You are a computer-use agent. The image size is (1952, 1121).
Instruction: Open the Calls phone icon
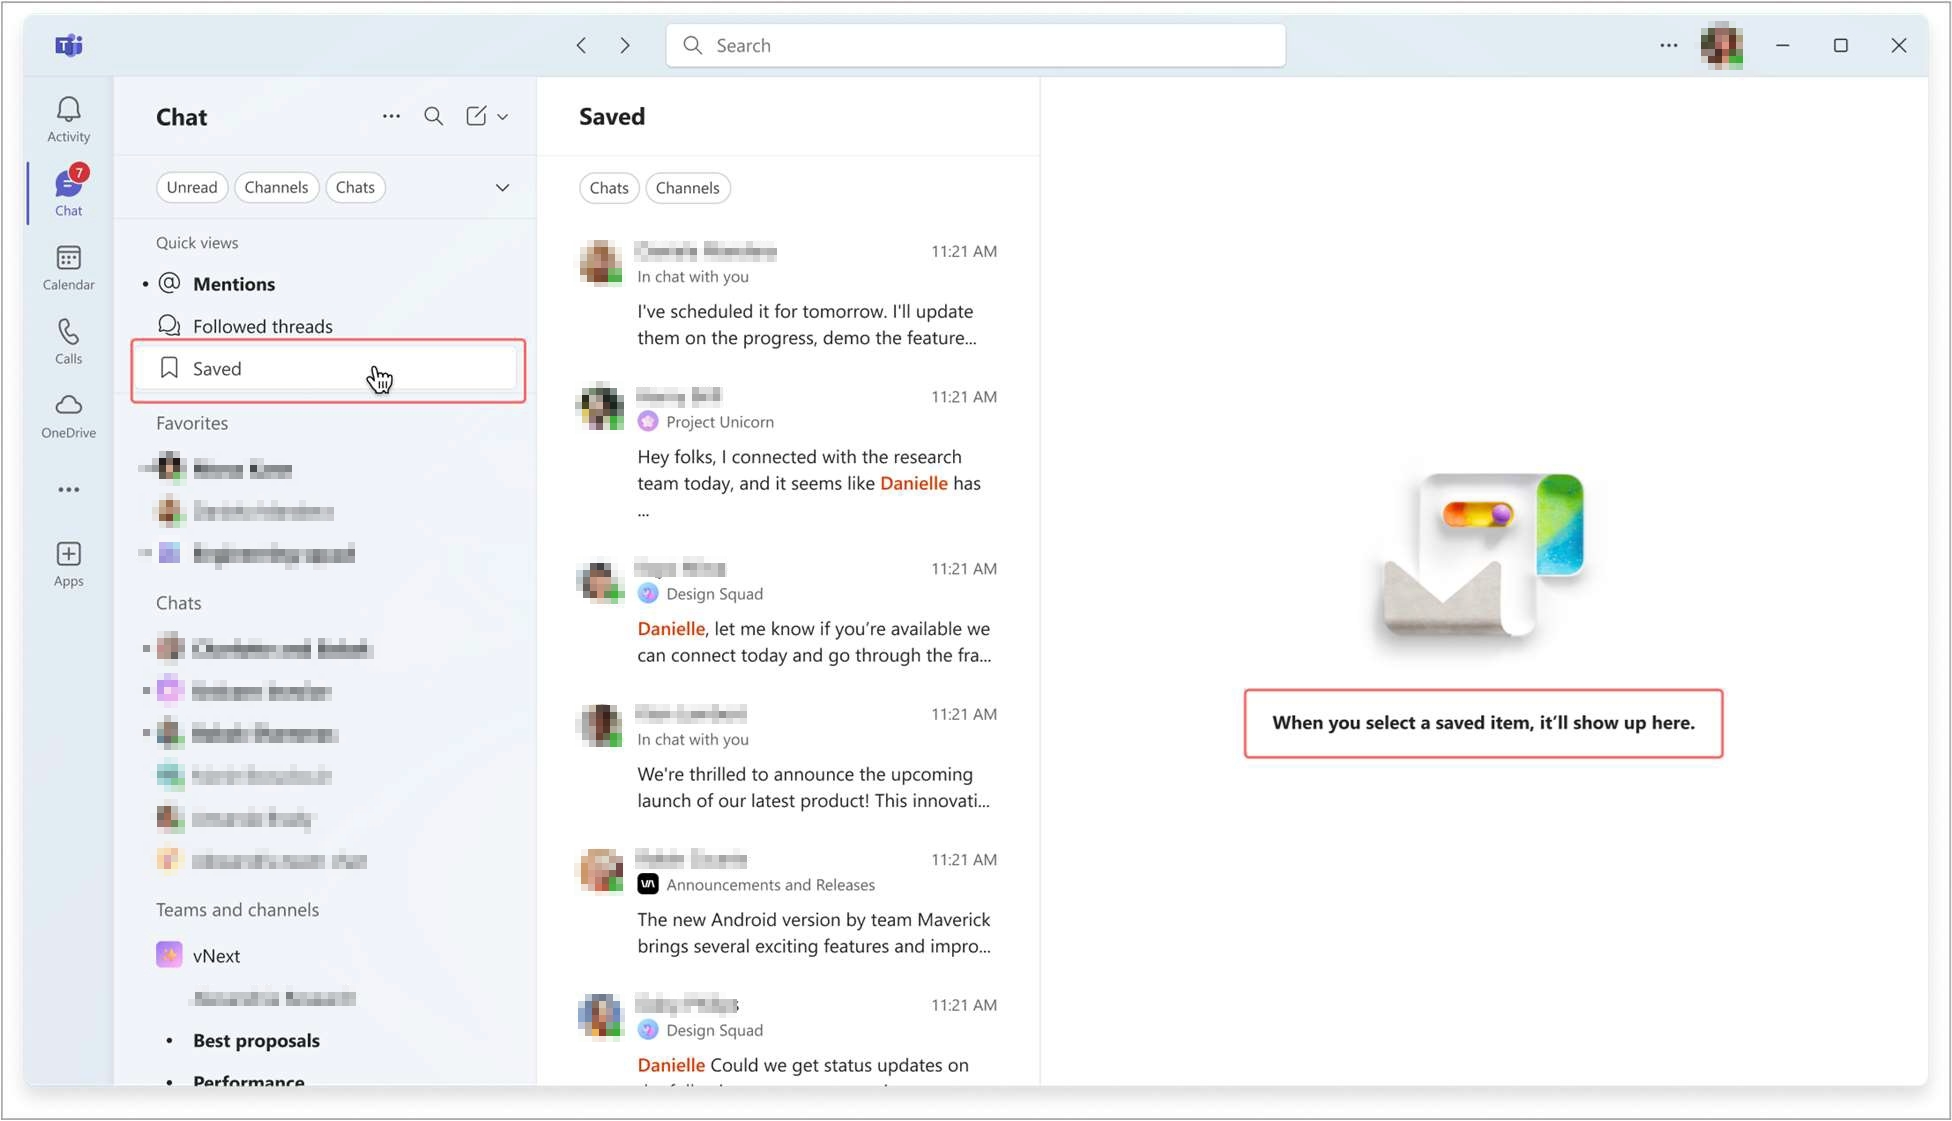pos(68,332)
